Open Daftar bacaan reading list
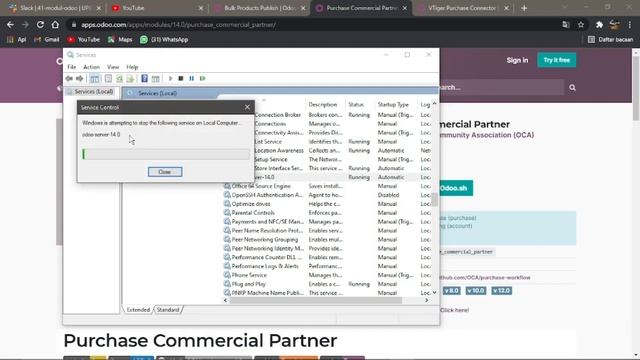 pyautogui.click(x=611, y=40)
